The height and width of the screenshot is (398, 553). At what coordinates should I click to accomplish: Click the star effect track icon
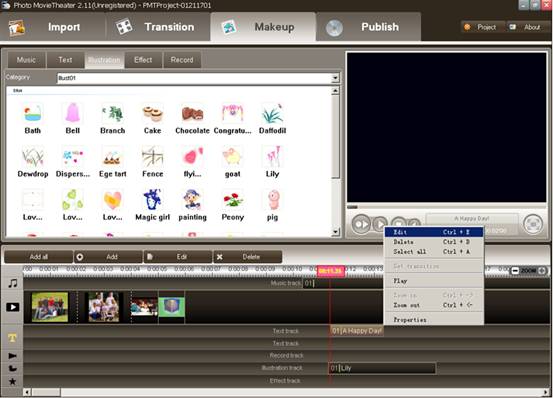12,381
